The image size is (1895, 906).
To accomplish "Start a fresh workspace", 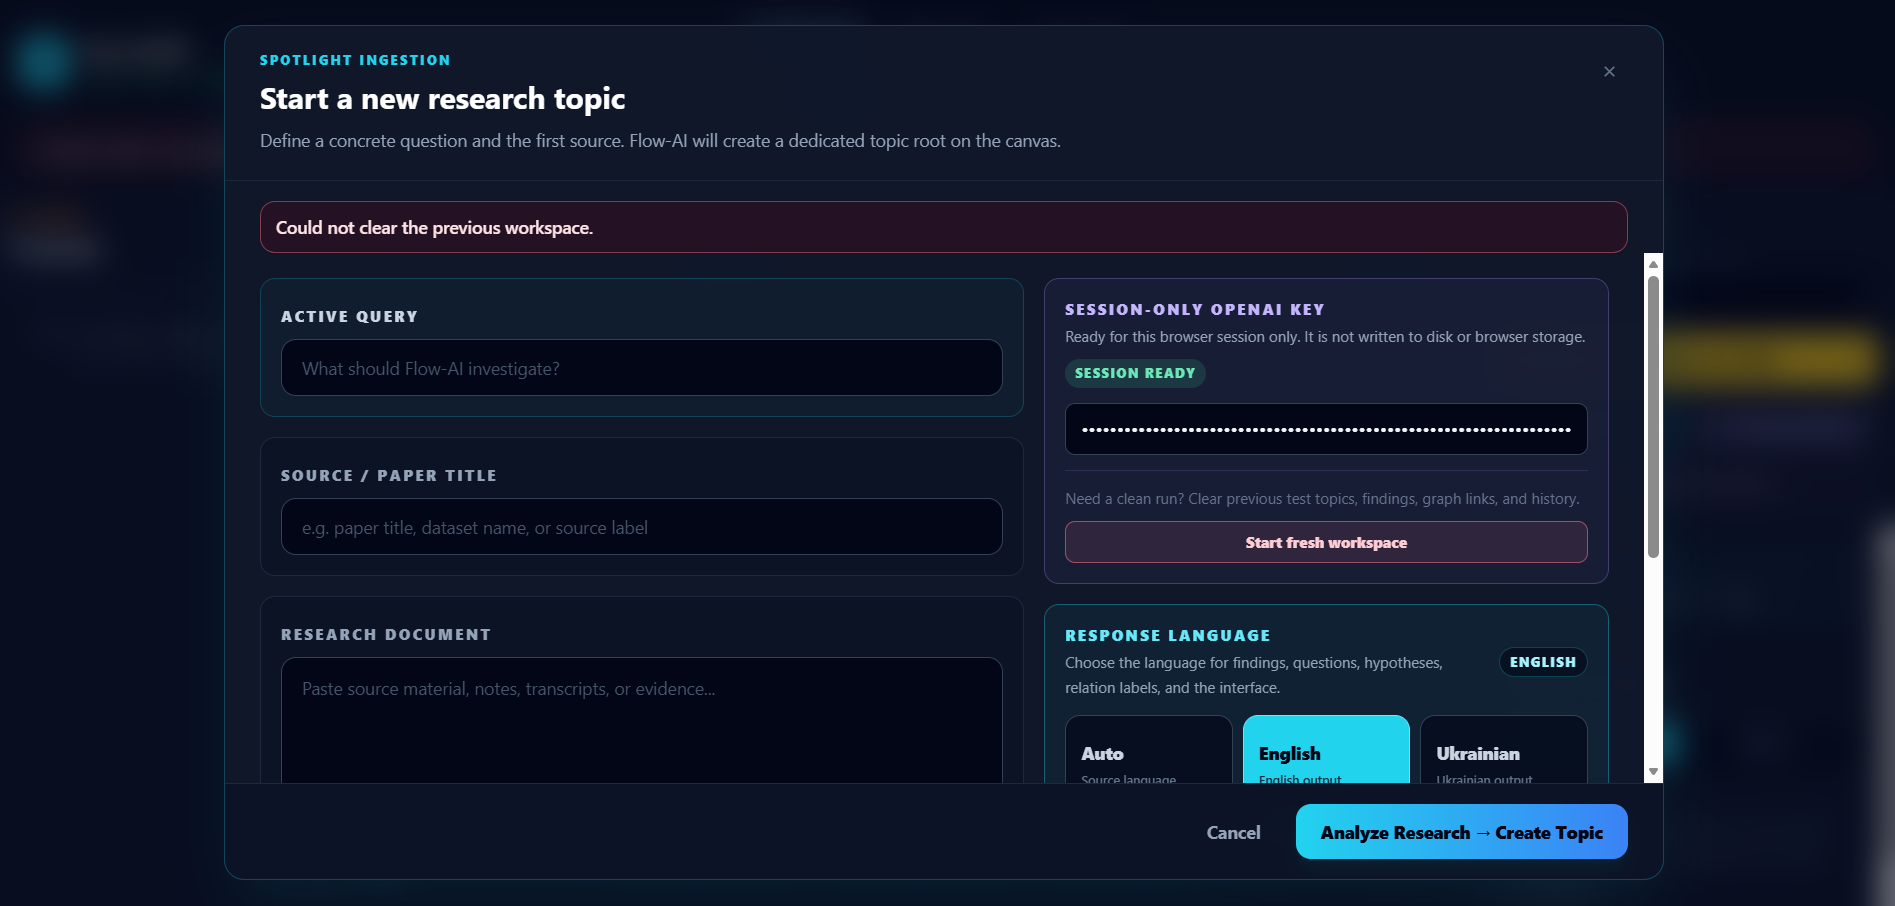I will click(x=1326, y=542).
